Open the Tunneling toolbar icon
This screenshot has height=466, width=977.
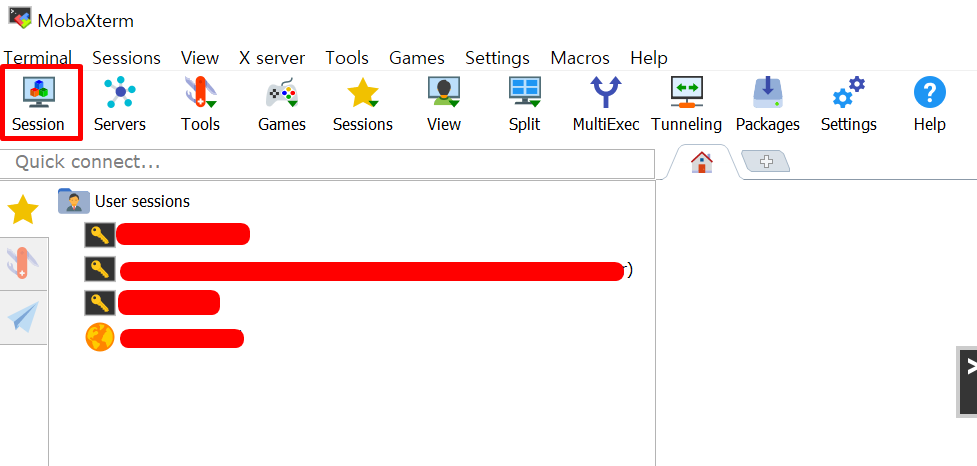pos(687,103)
